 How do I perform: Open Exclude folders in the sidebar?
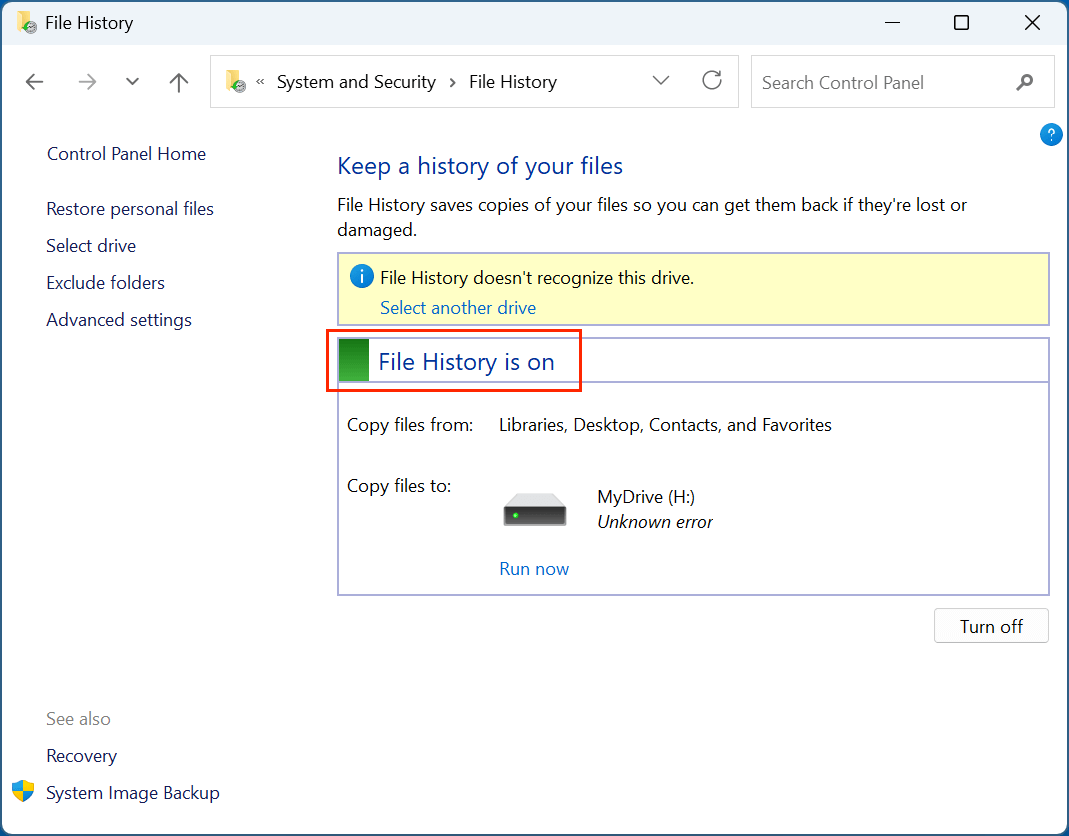pyautogui.click(x=105, y=283)
